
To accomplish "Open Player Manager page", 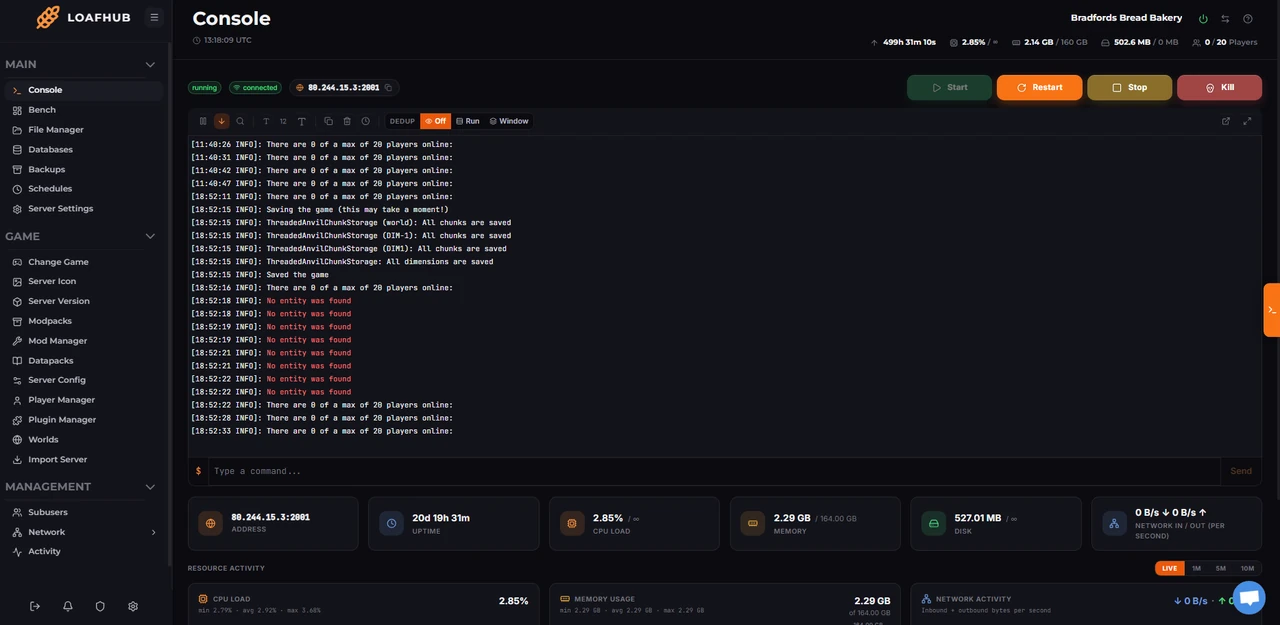I will click(84, 400).
